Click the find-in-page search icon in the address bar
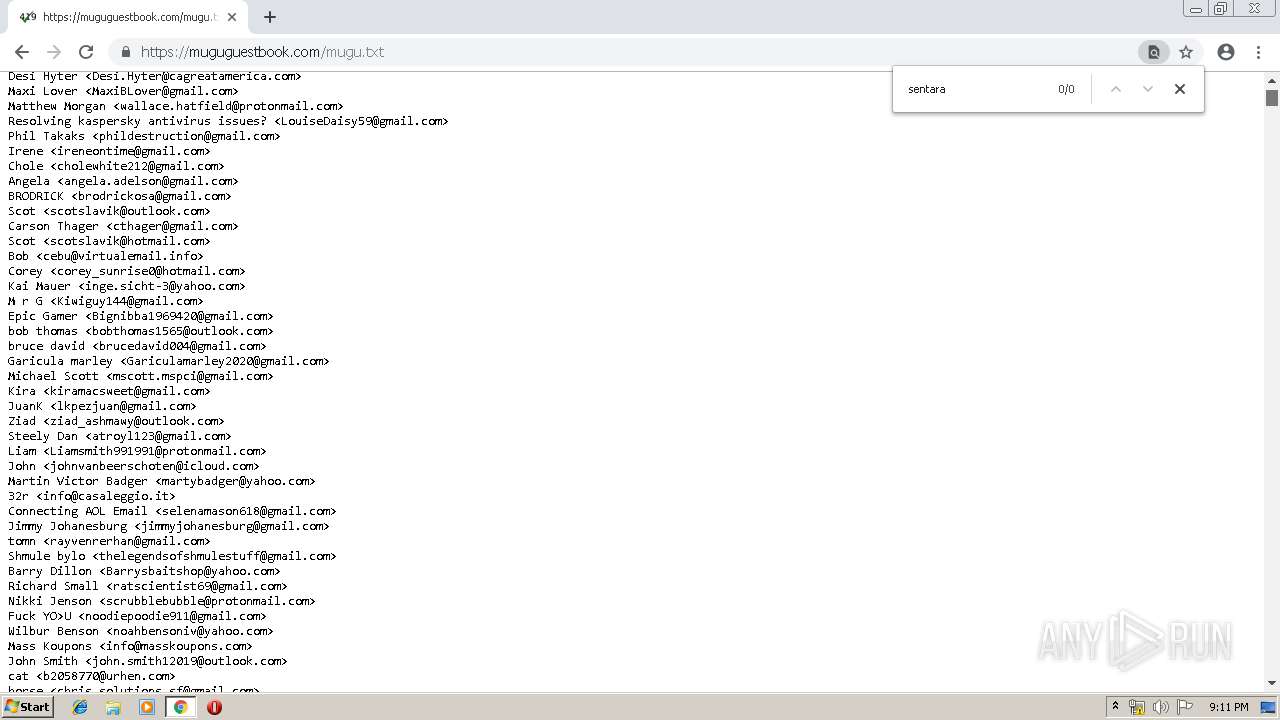The height and width of the screenshot is (720, 1280). [1153, 52]
